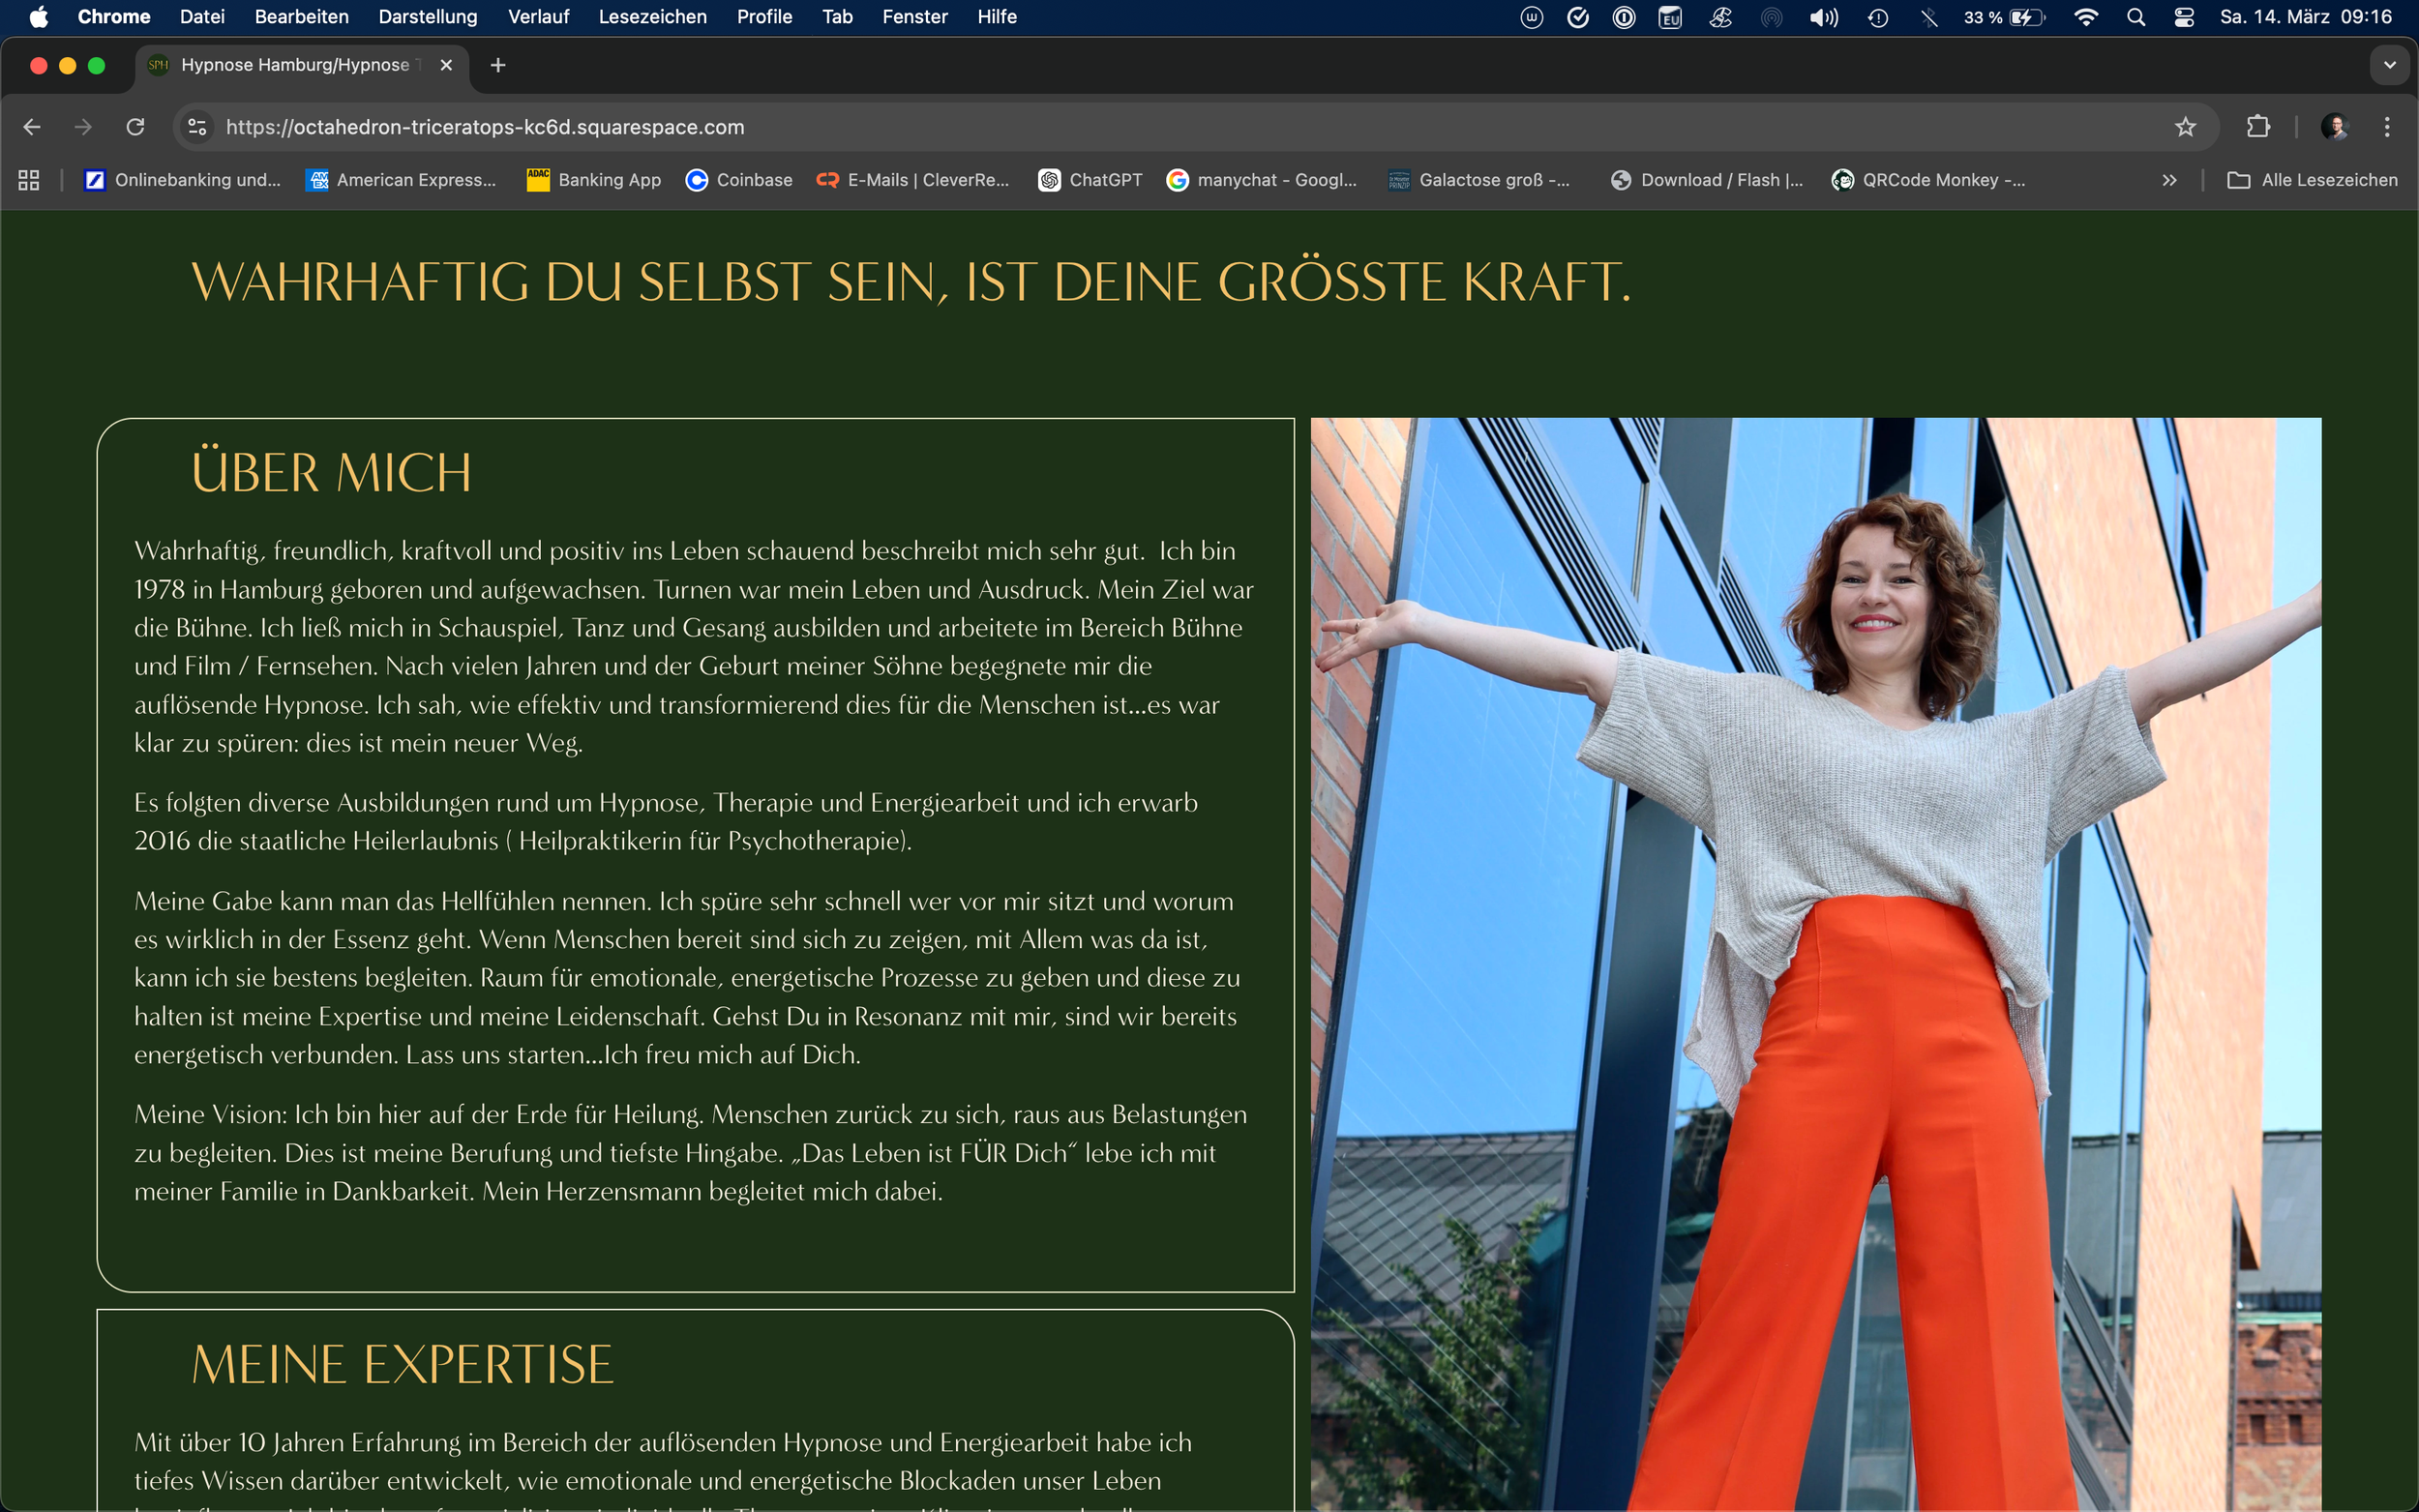
Task: Open the Apps grid in the bookmarks bar
Action: (x=29, y=180)
